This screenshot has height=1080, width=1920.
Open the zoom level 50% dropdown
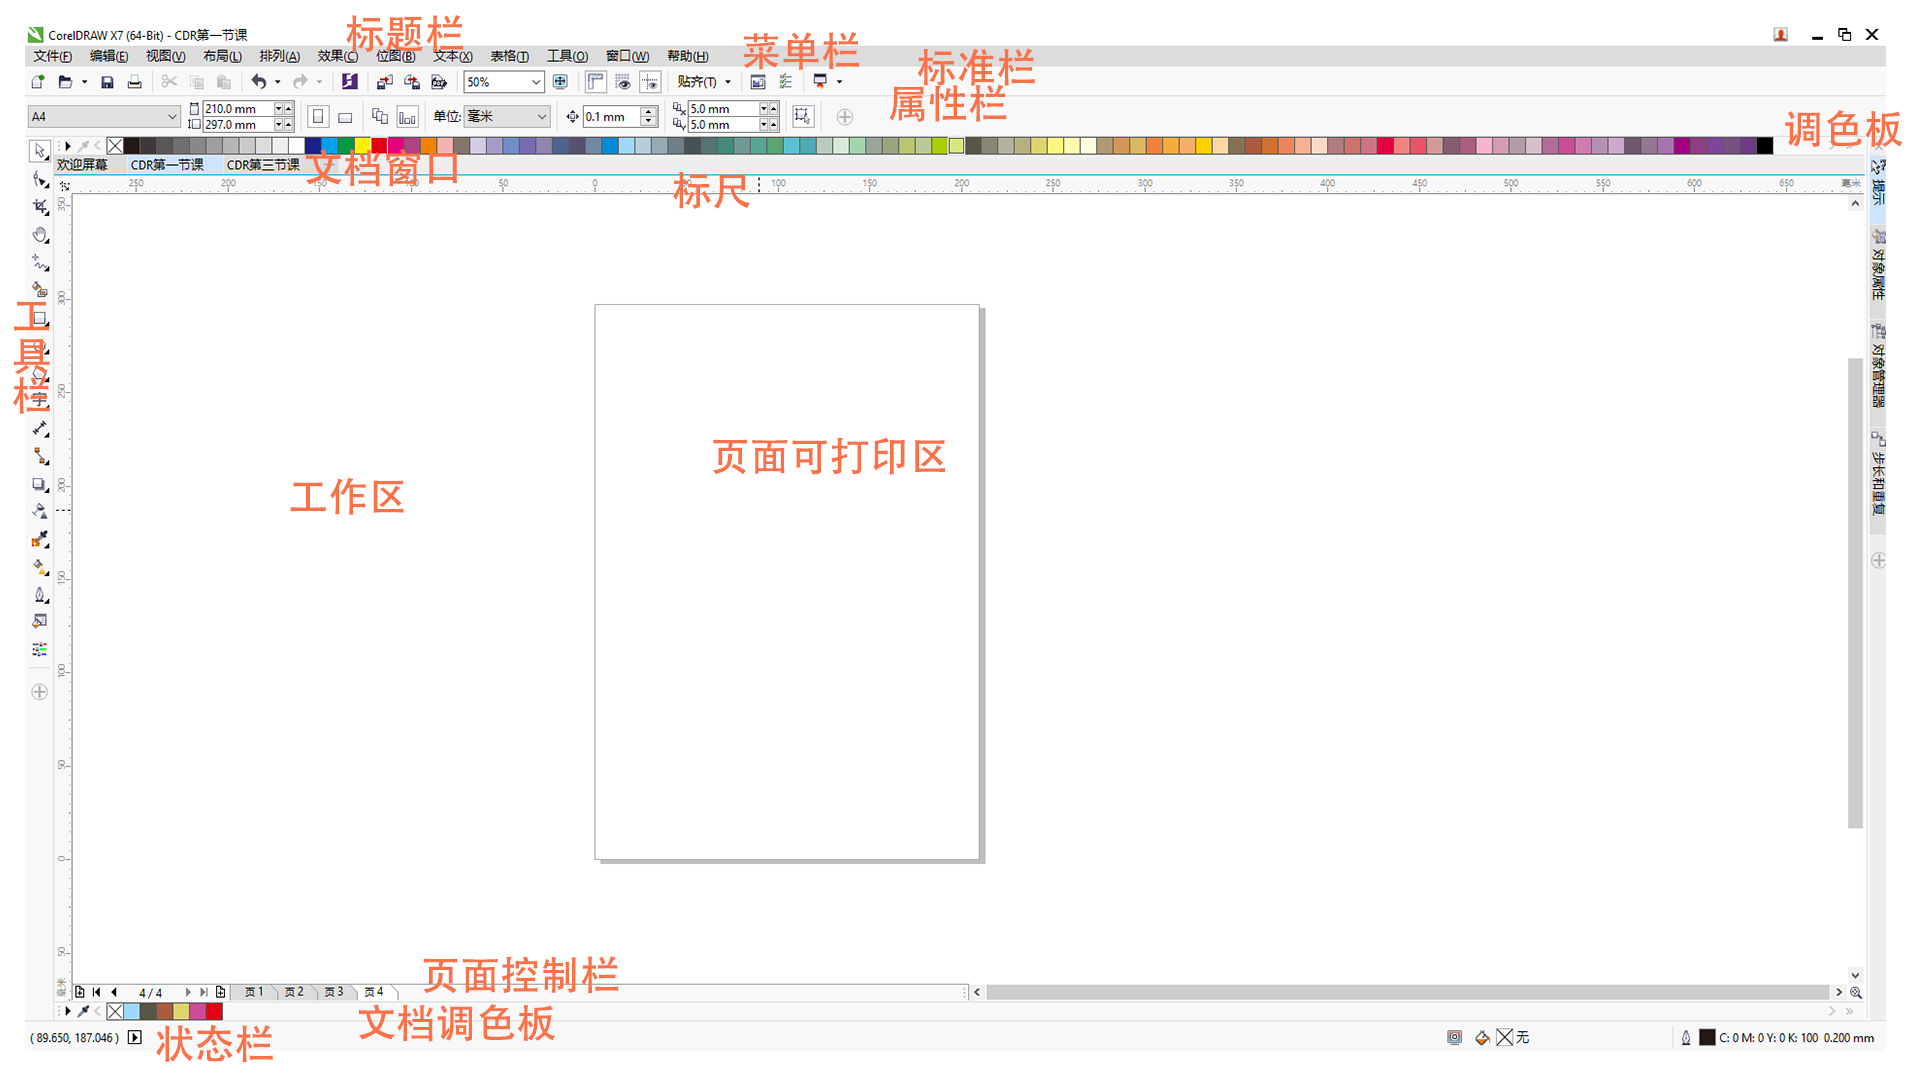coord(536,82)
